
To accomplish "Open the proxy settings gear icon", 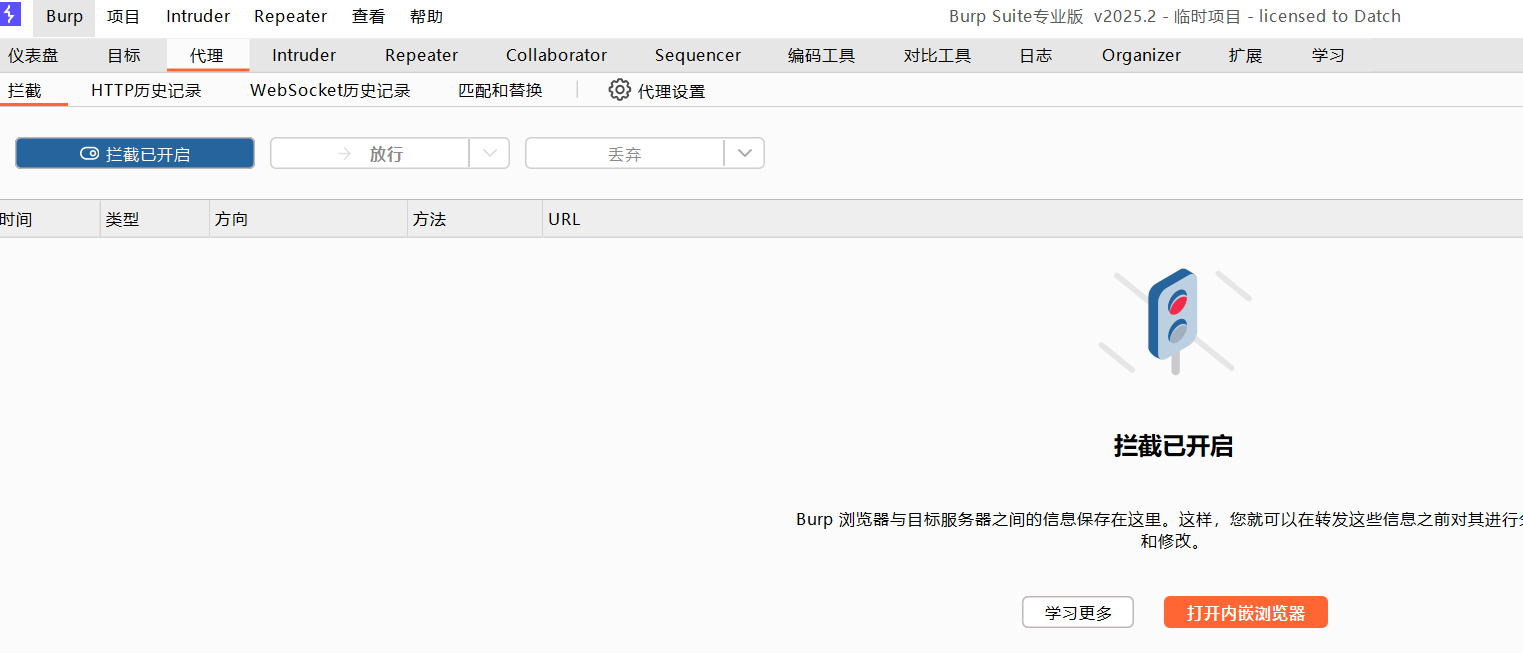I will point(620,90).
